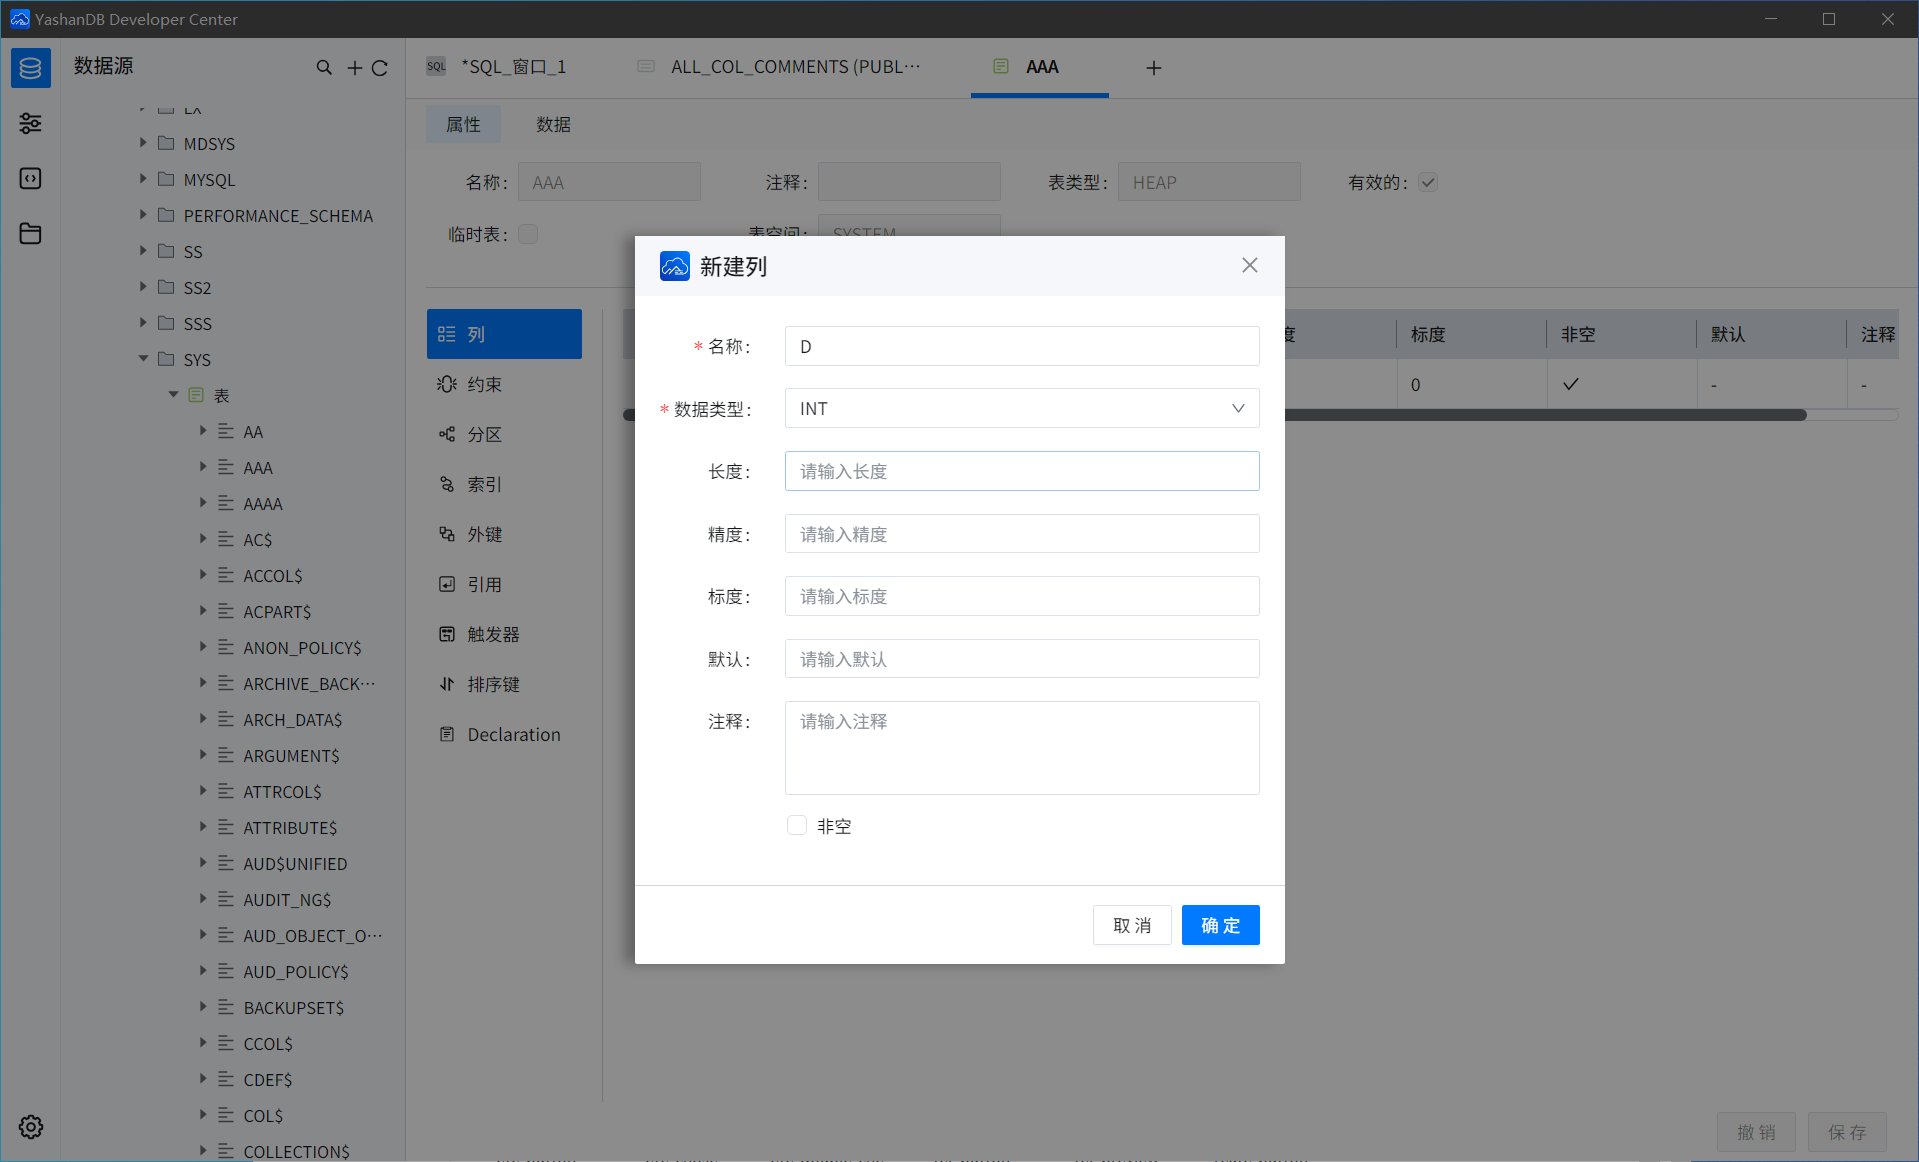Open the data source sidebar icon
This screenshot has height=1162, width=1919.
coord(30,68)
